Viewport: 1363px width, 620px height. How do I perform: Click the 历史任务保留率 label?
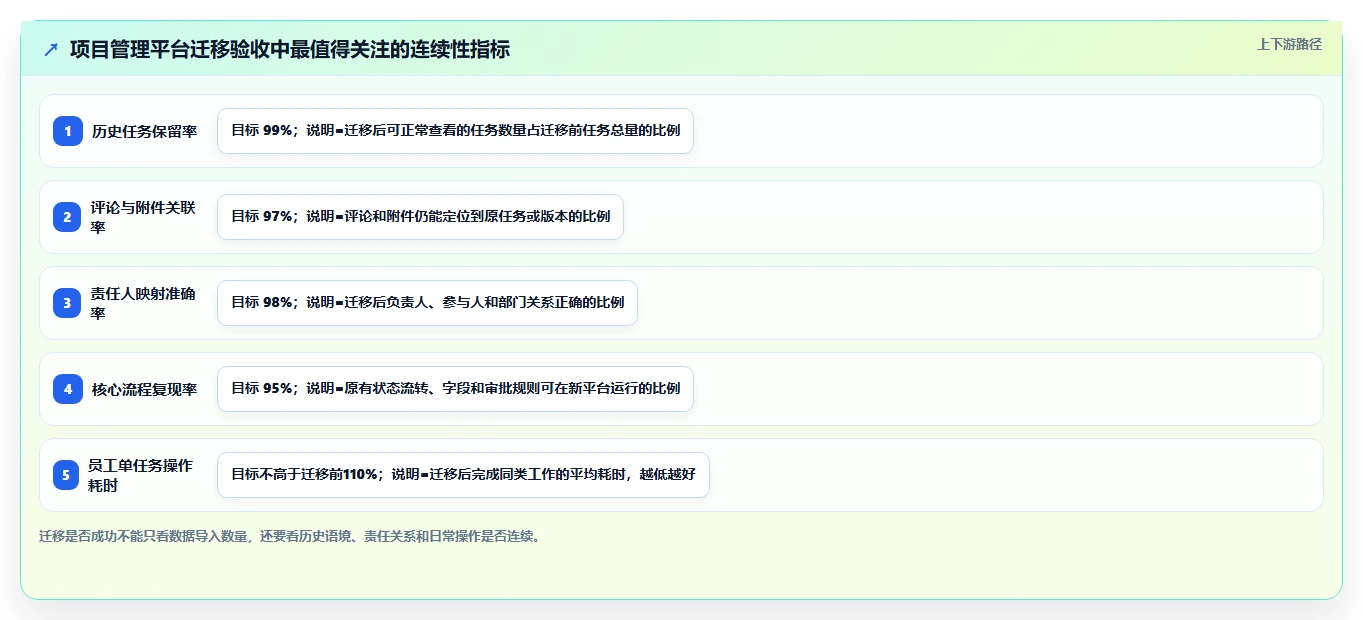[x=144, y=131]
